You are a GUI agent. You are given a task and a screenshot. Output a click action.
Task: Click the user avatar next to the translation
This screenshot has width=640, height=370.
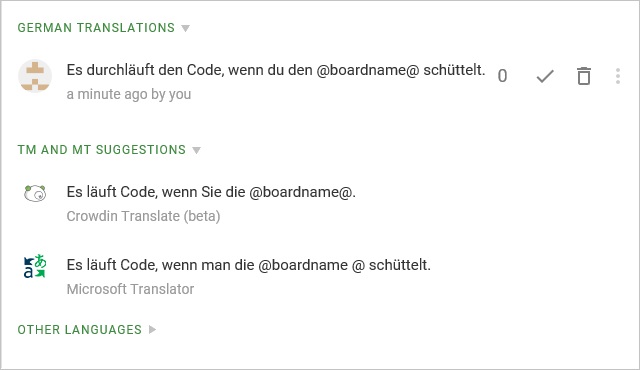[x=35, y=76]
